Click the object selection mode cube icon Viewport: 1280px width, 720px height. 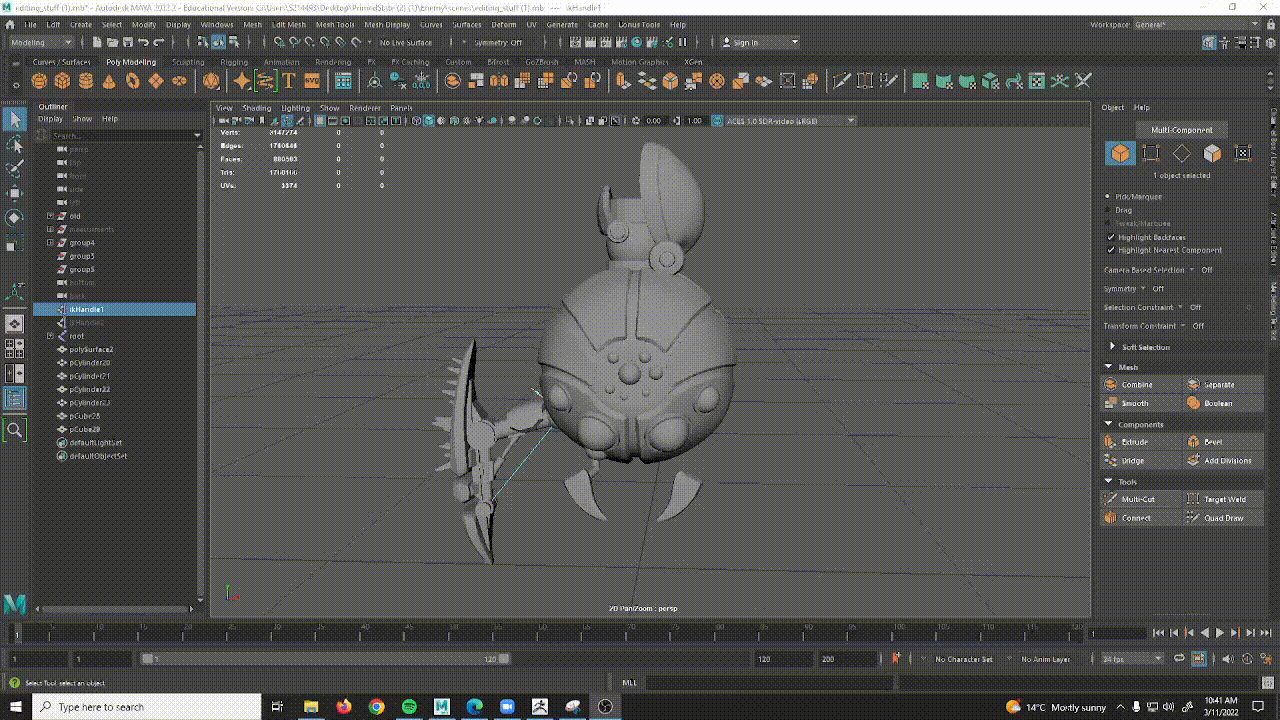[x=1120, y=153]
